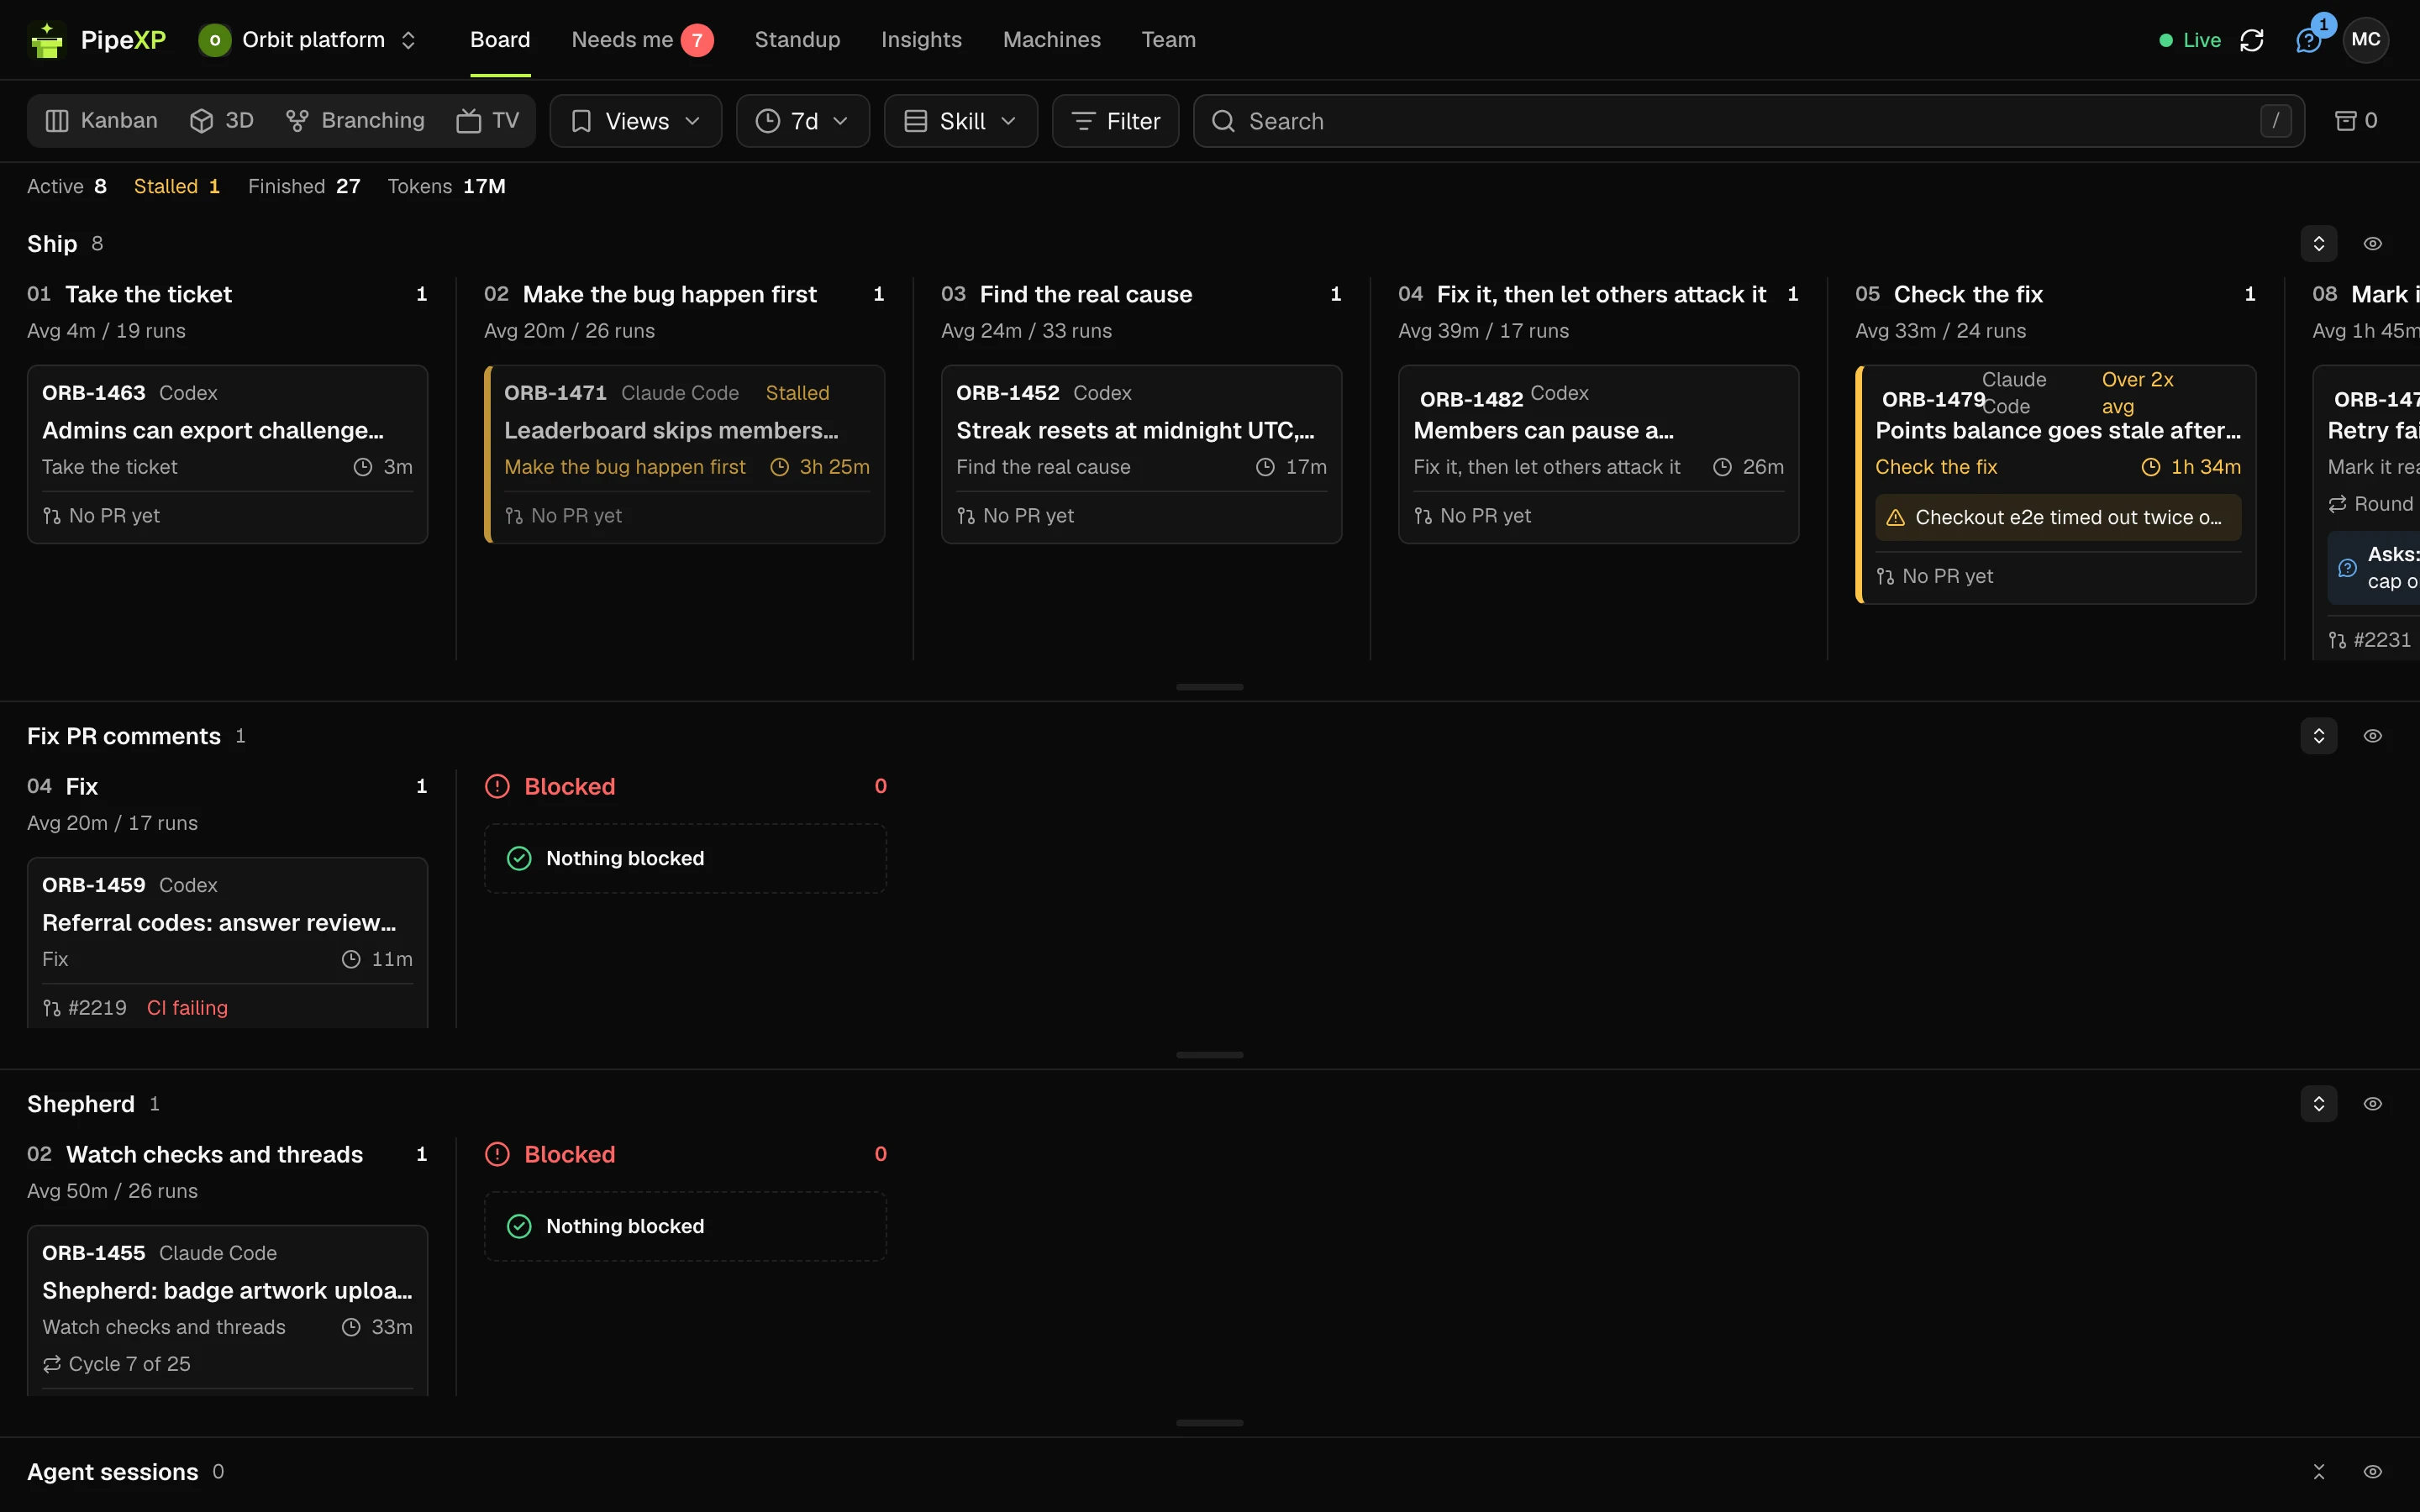Image resolution: width=2420 pixels, height=1512 pixels.
Task: Toggle visibility of Agent sessions lane
Action: [x=2372, y=1472]
